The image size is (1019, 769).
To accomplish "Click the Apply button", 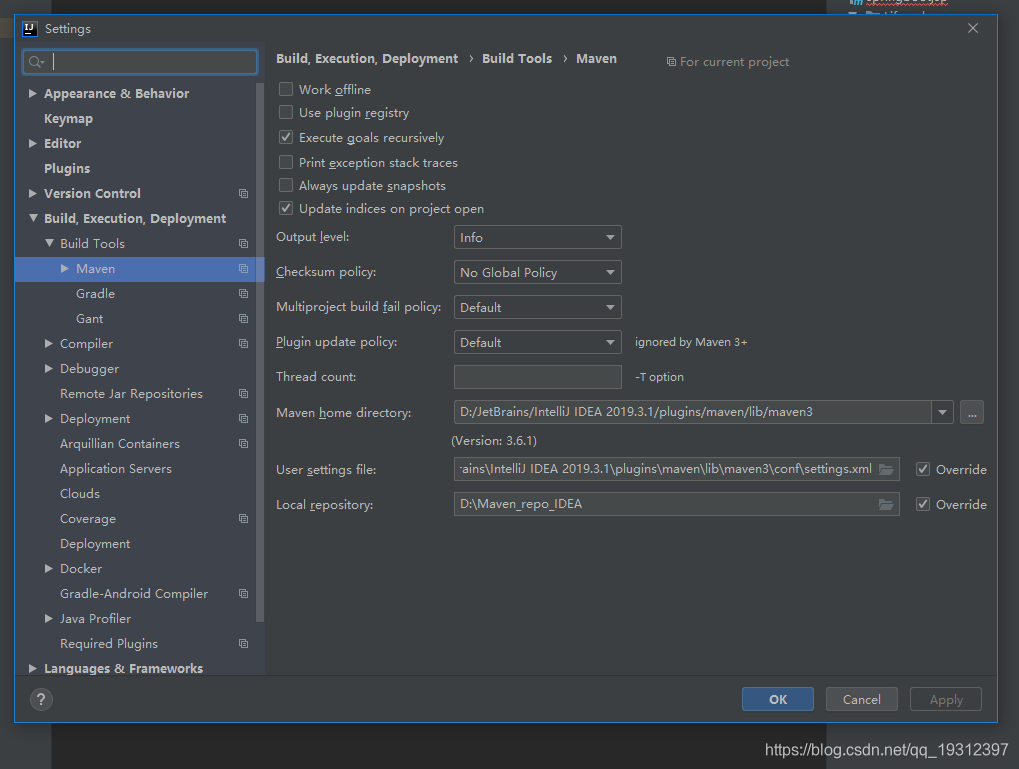I will [946, 699].
